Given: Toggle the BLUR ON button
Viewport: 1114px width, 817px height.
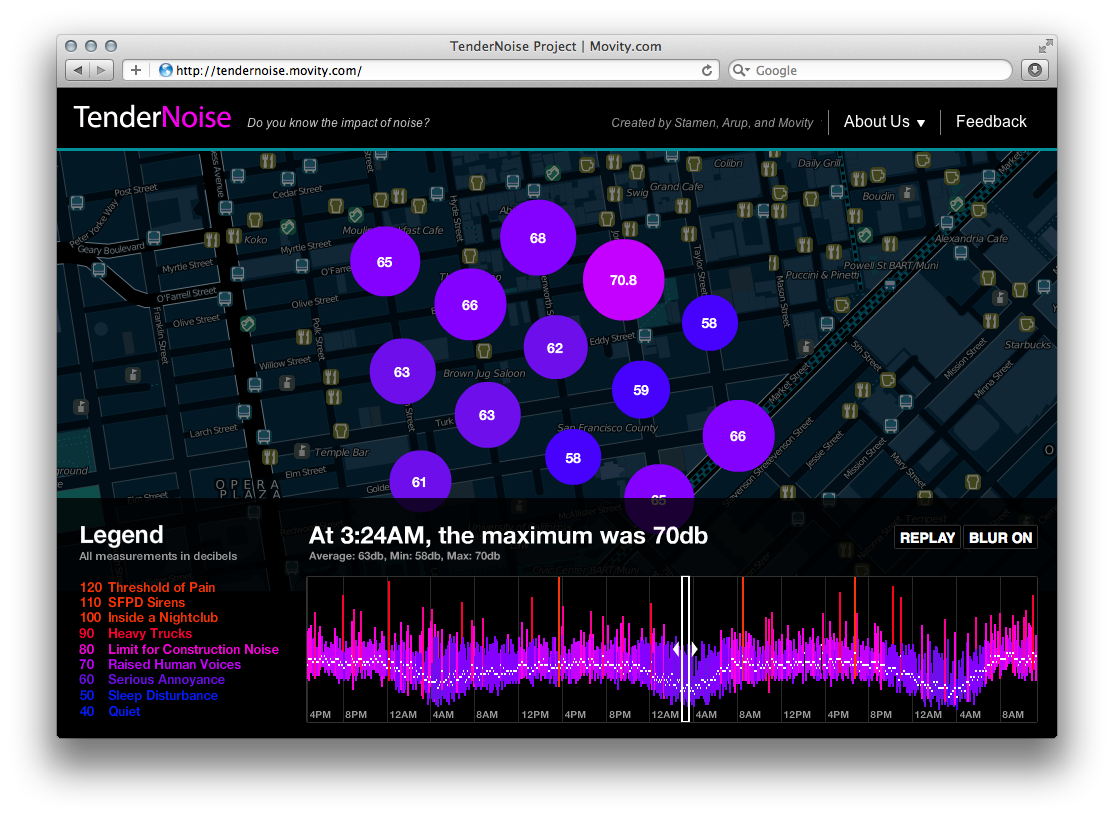Looking at the screenshot, I should coord(1000,538).
